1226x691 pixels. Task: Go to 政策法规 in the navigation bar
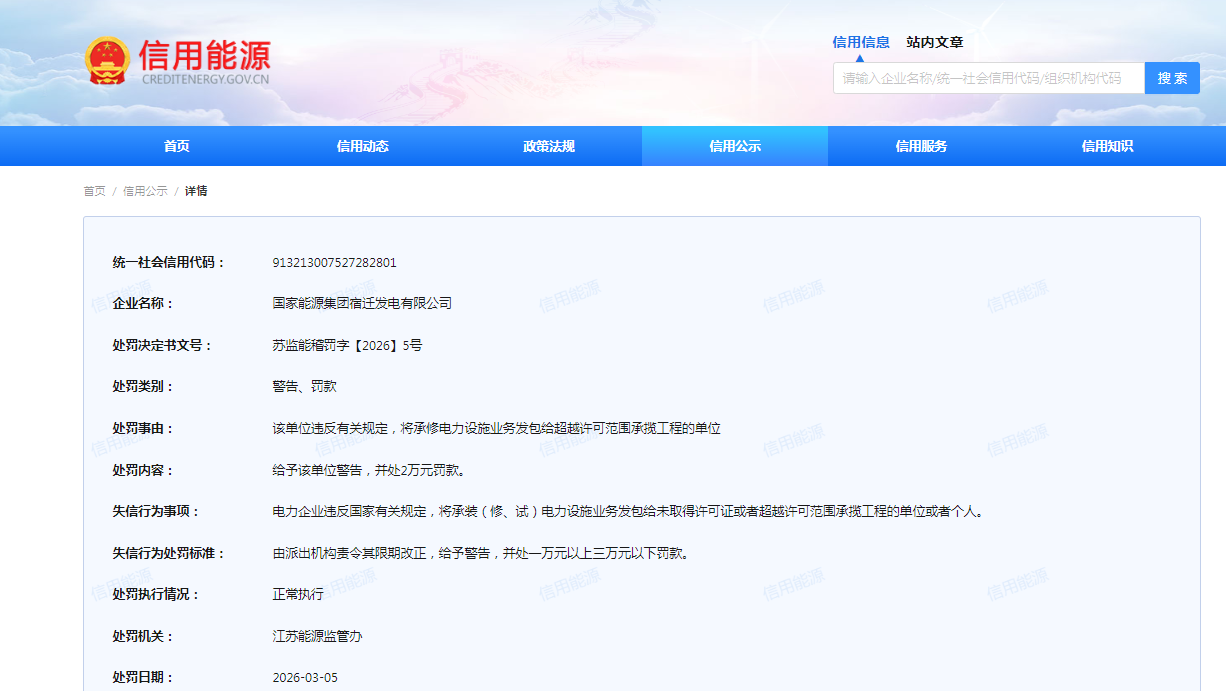click(x=549, y=146)
